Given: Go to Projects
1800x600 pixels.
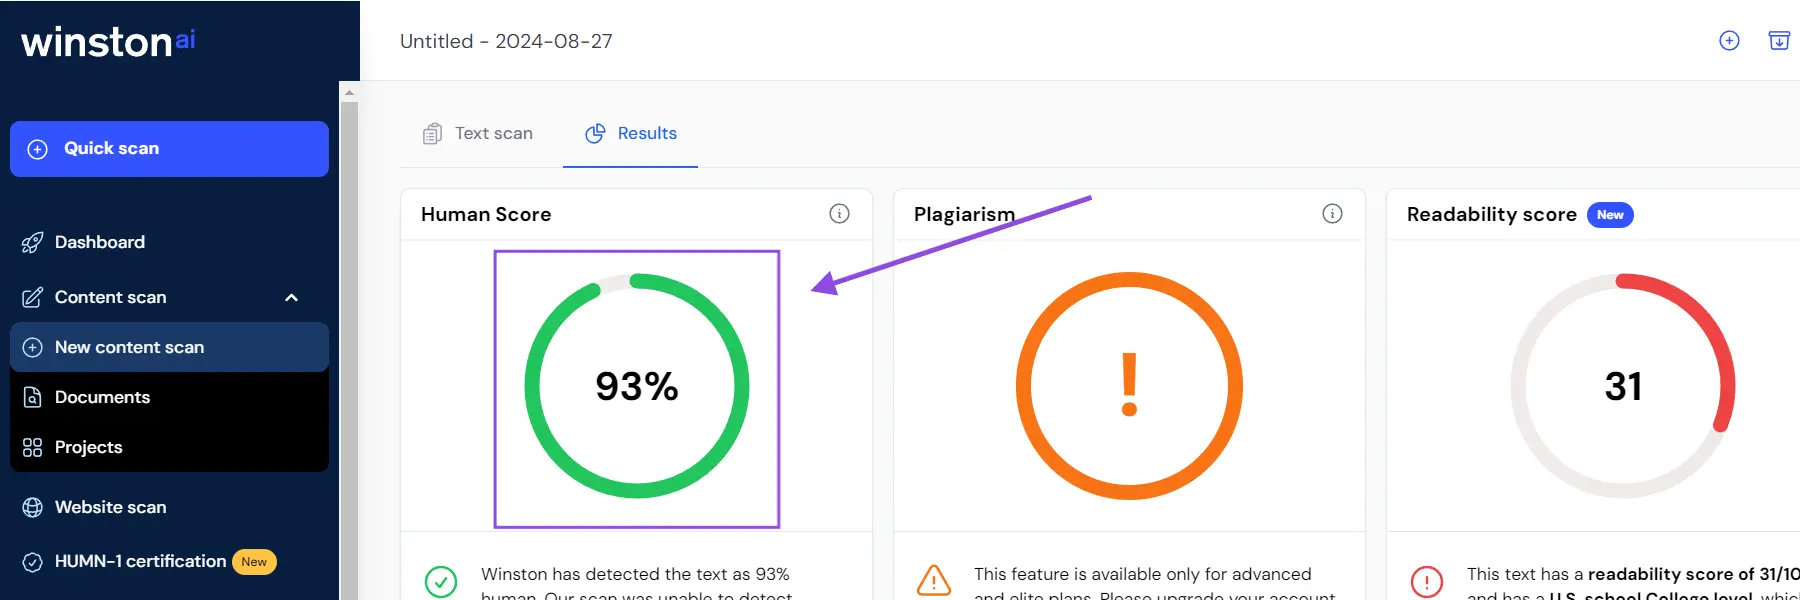Looking at the screenshot, I should click(x=88, y=447).
